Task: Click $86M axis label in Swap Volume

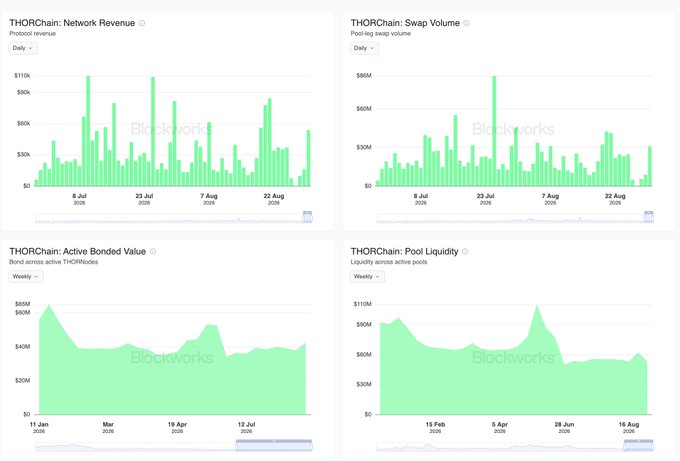Action: tap(364, 75)
